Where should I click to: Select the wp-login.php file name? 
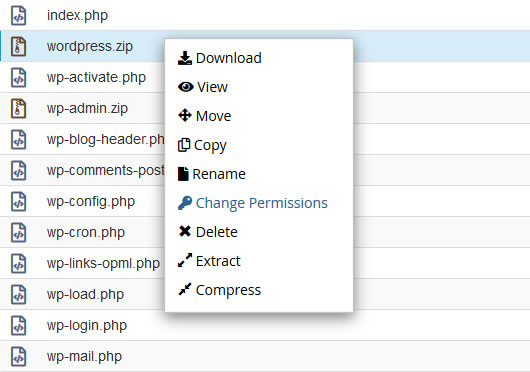click(x=87, y=325)
